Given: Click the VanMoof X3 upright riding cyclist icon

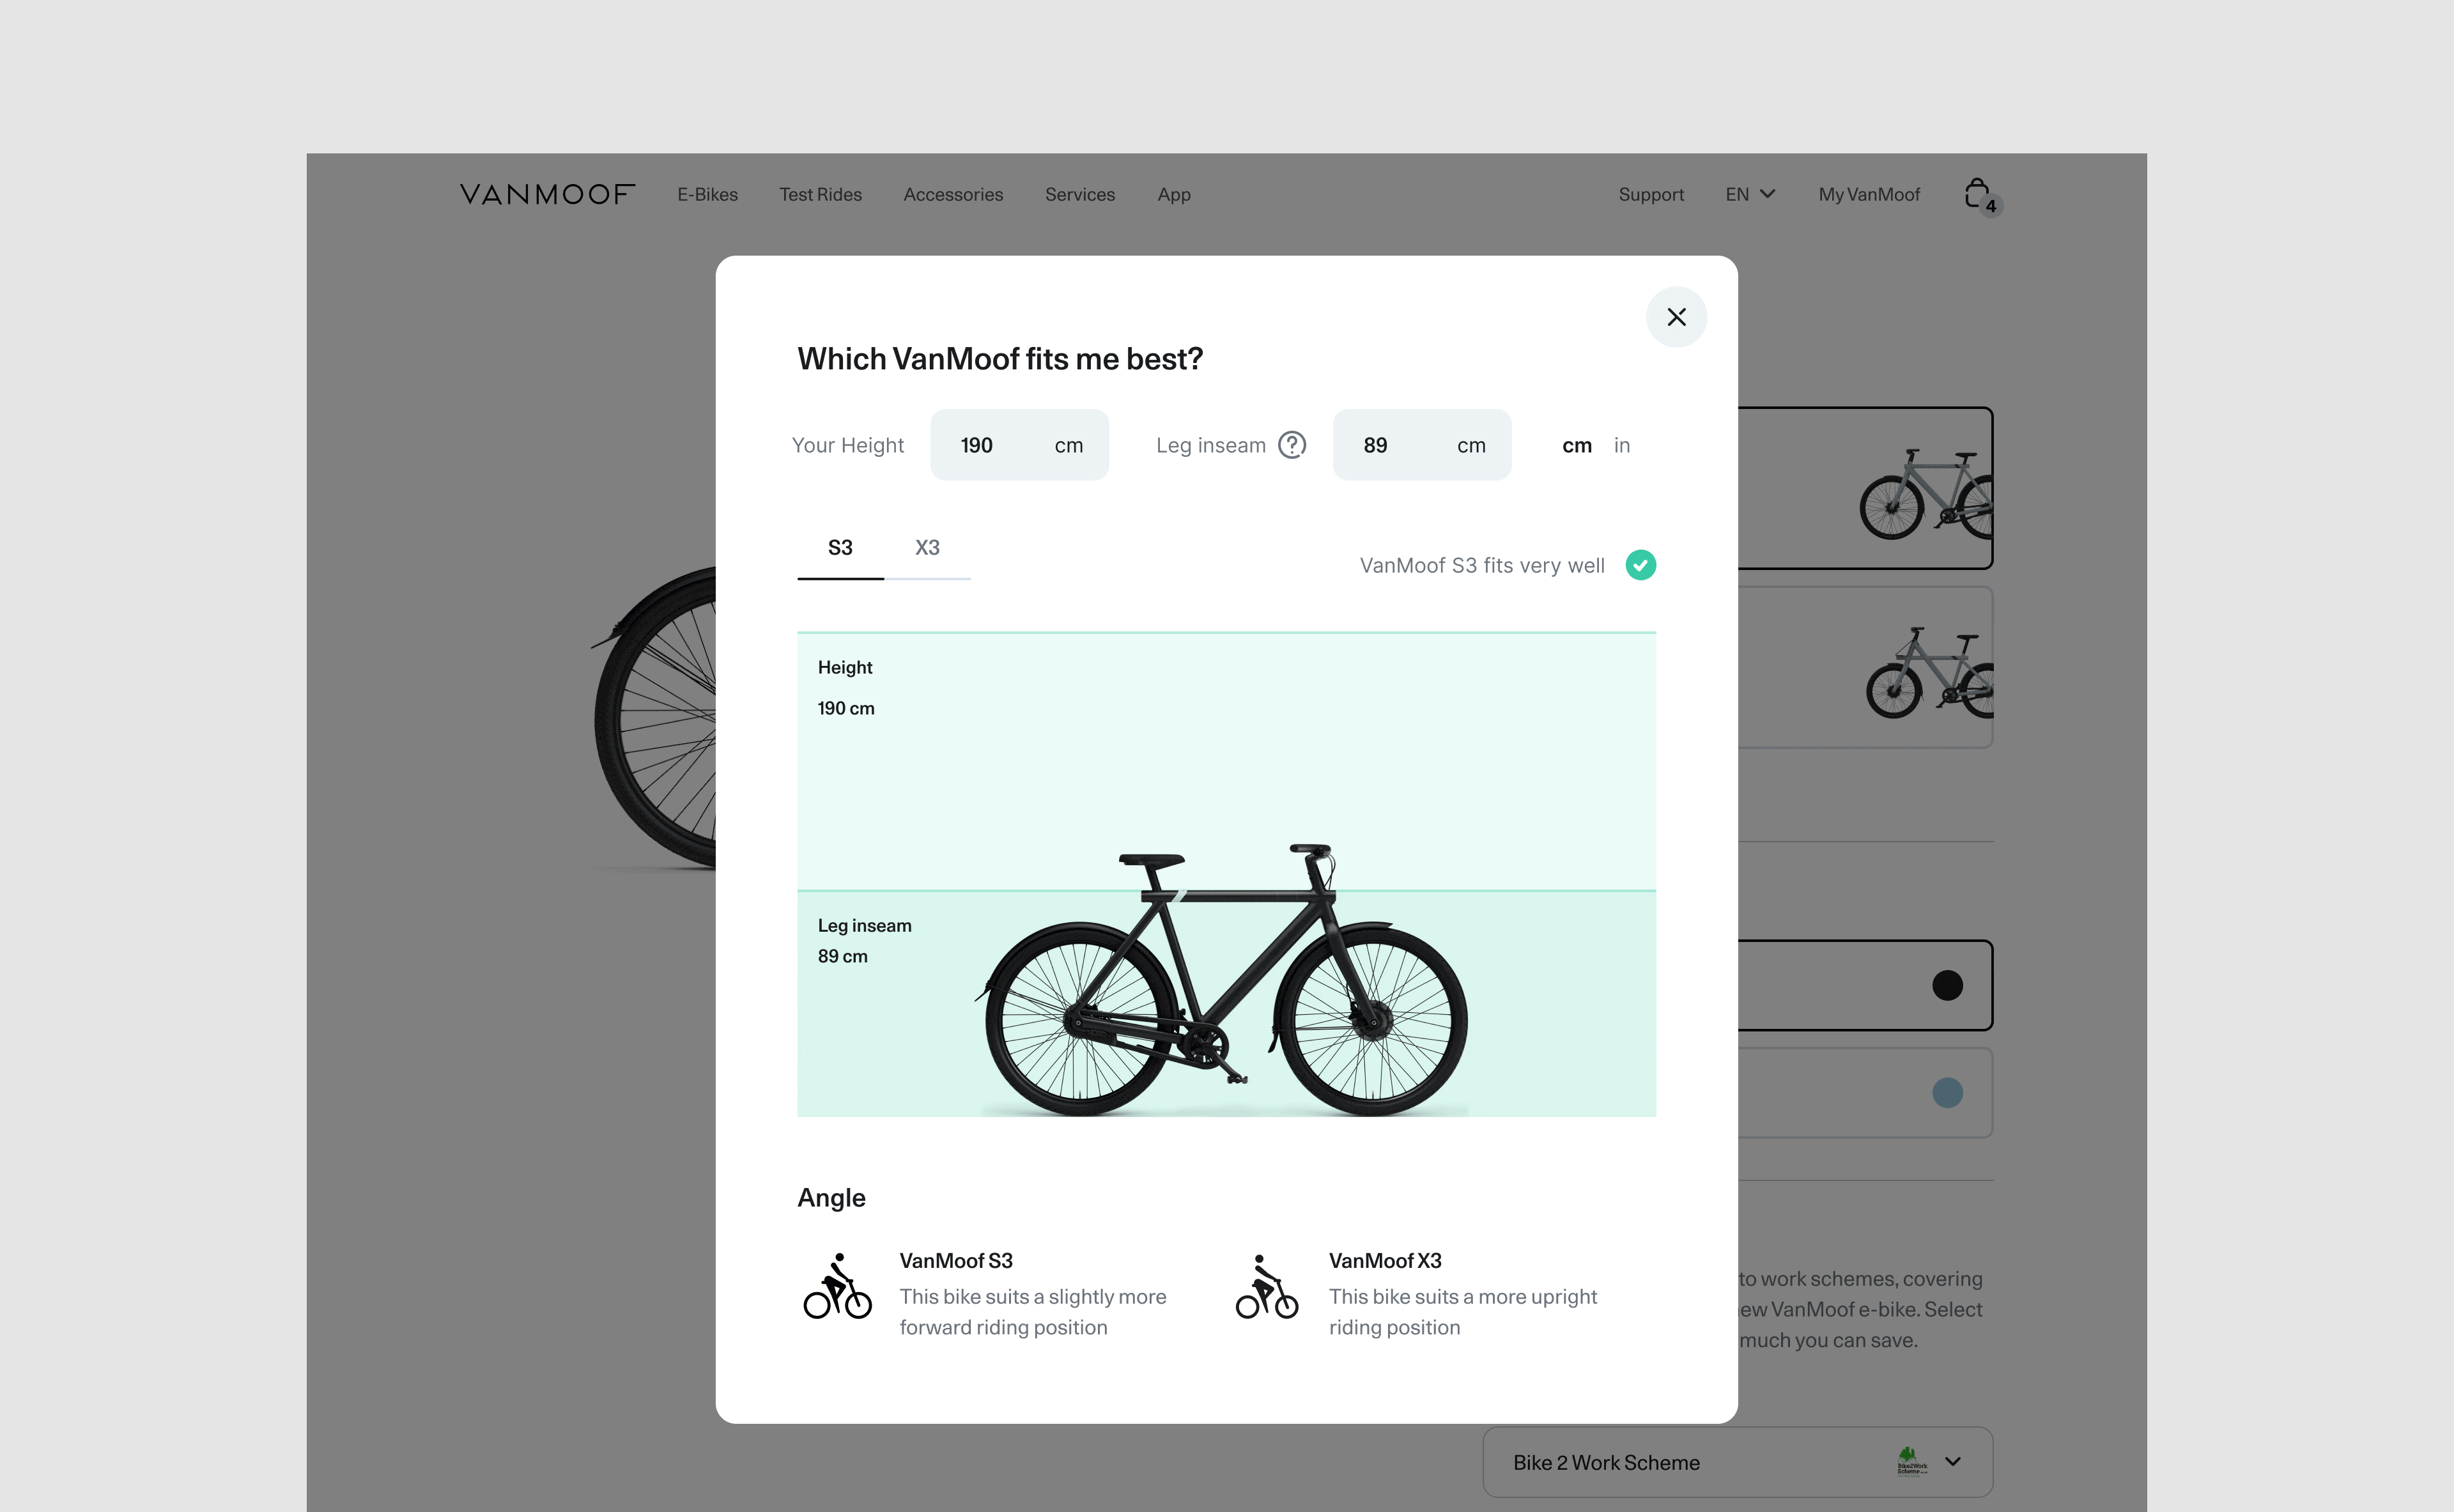Looking at the screenshot, I should pyautogui.click(x=1266, y=1287).
